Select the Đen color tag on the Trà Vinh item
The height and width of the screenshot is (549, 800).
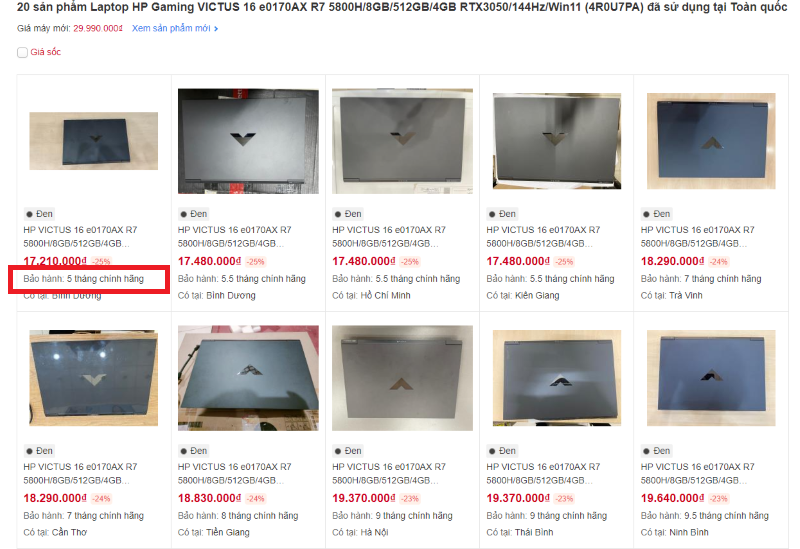point(657,214)
